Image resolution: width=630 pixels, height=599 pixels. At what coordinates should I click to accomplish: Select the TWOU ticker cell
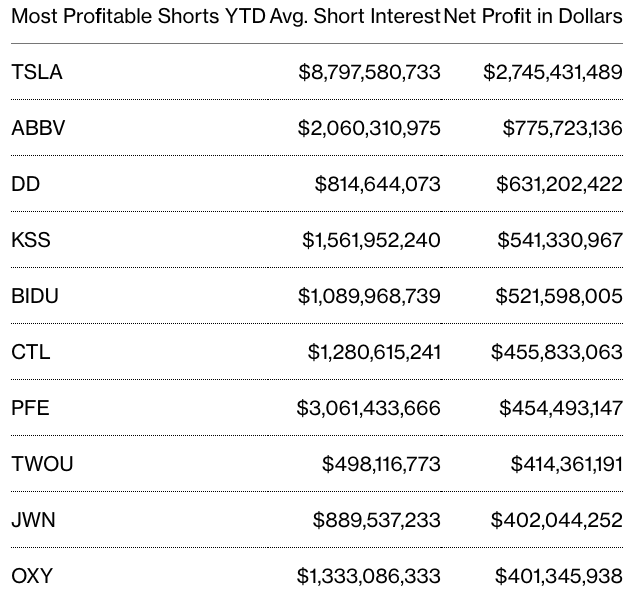coord(42,464)
